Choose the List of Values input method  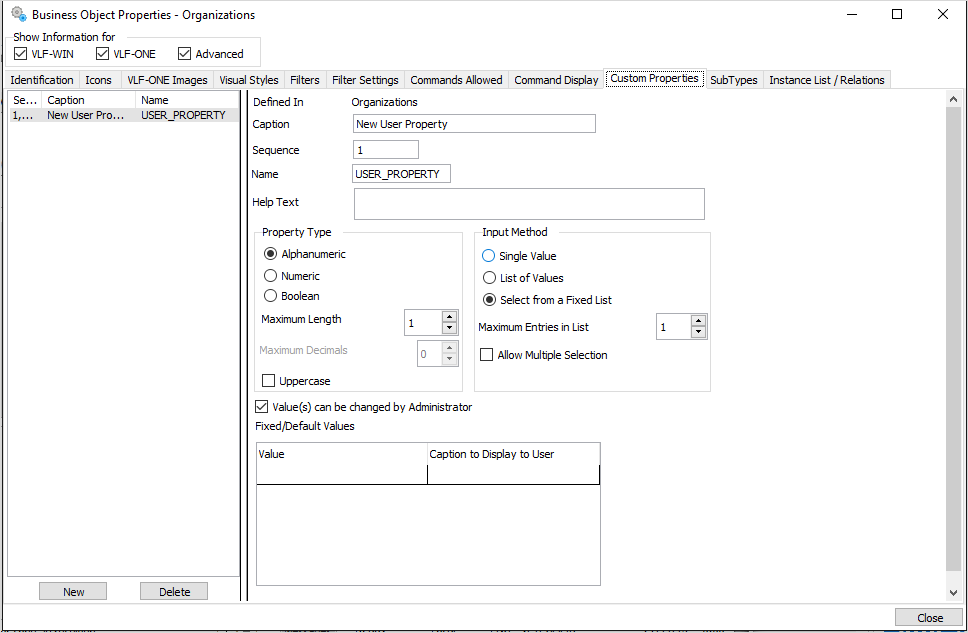(x=490, y=278)
